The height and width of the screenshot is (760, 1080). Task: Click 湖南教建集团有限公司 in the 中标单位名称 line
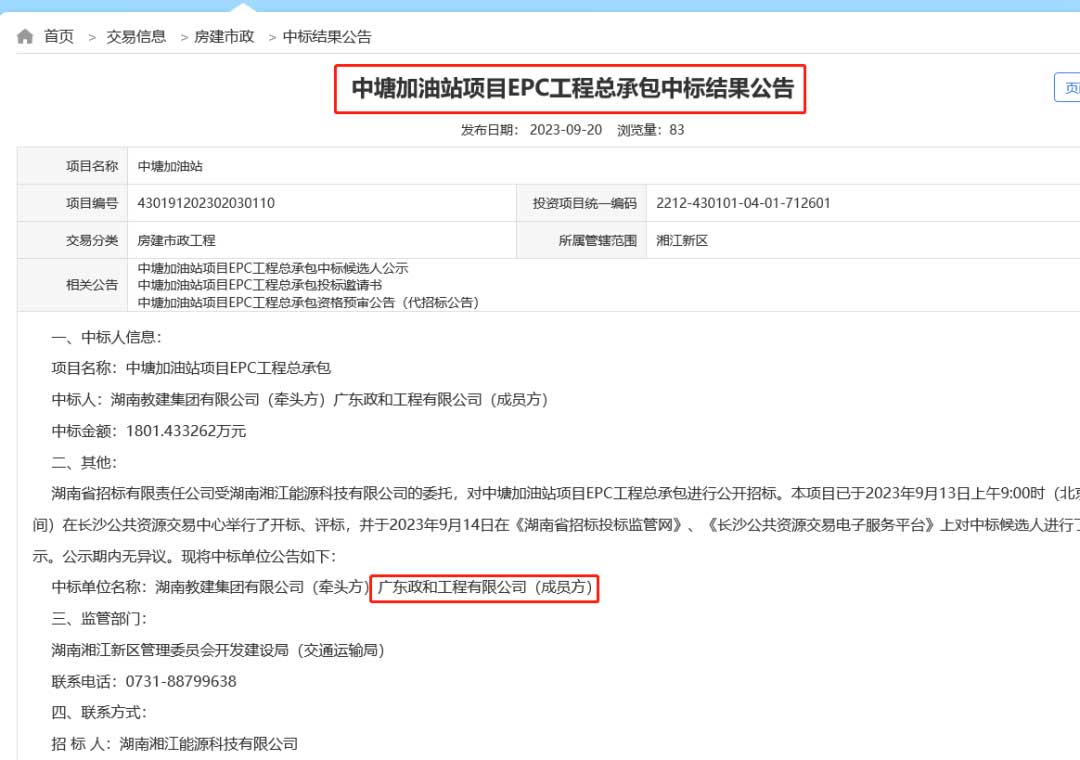229,587
